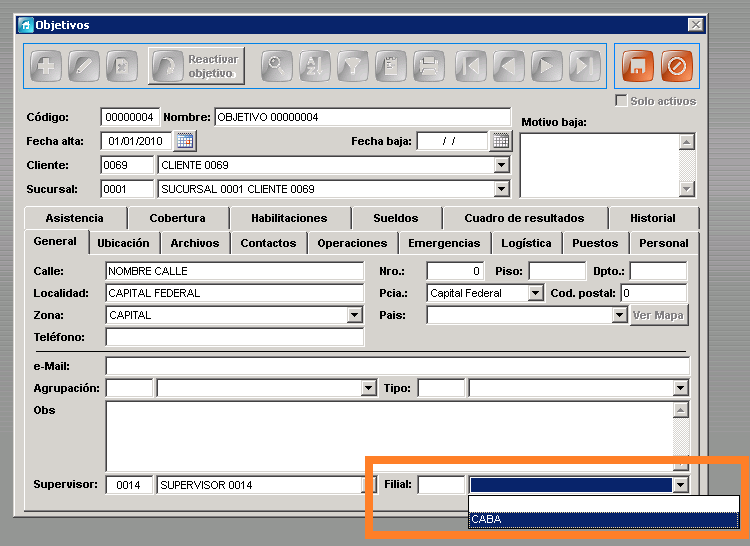Viewport: 750px width, 546px height.
Task: Click the Obs text area
Action: (x=389, y=437)
